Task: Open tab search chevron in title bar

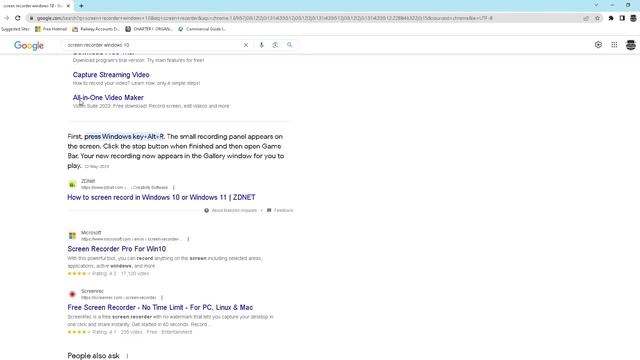Action: [x=596, y=5]
